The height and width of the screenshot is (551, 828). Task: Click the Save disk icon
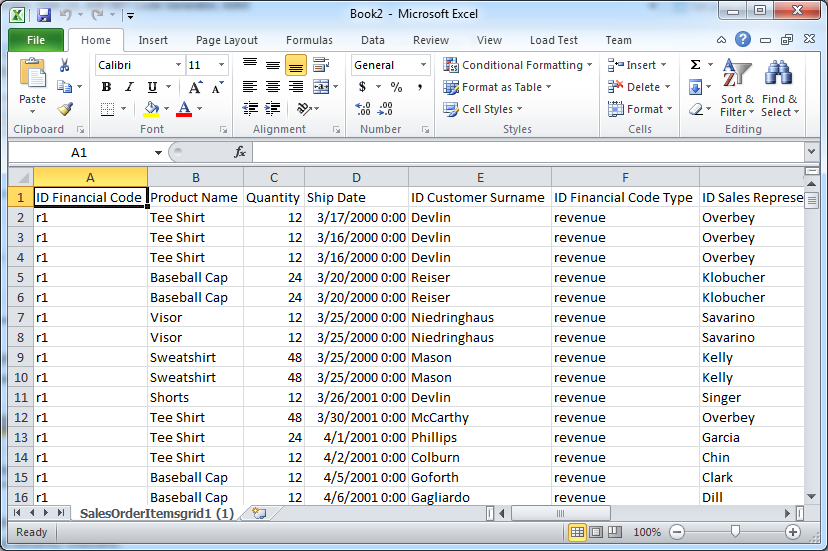pyautogui.click(x=44, y=14)
